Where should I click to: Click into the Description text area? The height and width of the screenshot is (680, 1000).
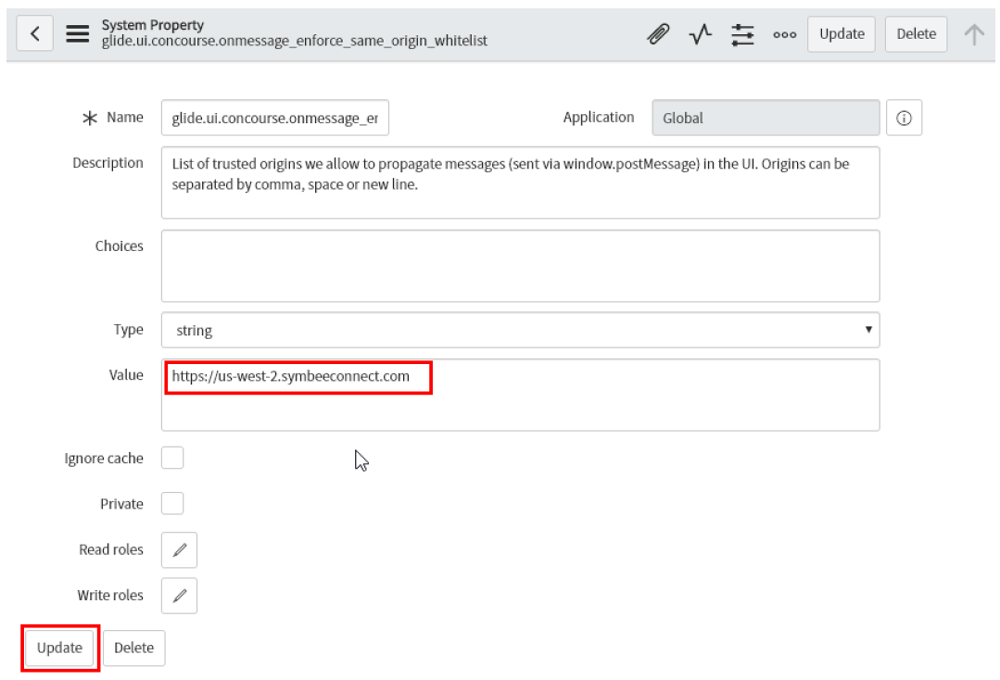coord(520,183)
